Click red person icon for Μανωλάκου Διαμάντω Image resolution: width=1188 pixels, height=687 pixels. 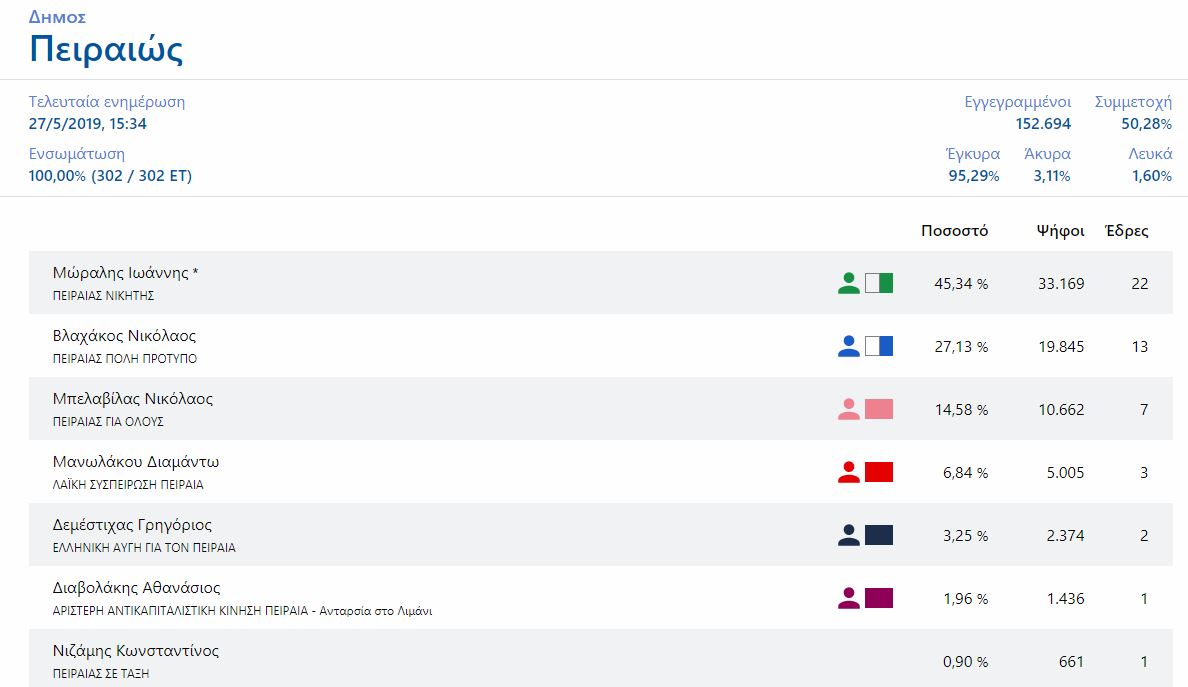[849, 472]
